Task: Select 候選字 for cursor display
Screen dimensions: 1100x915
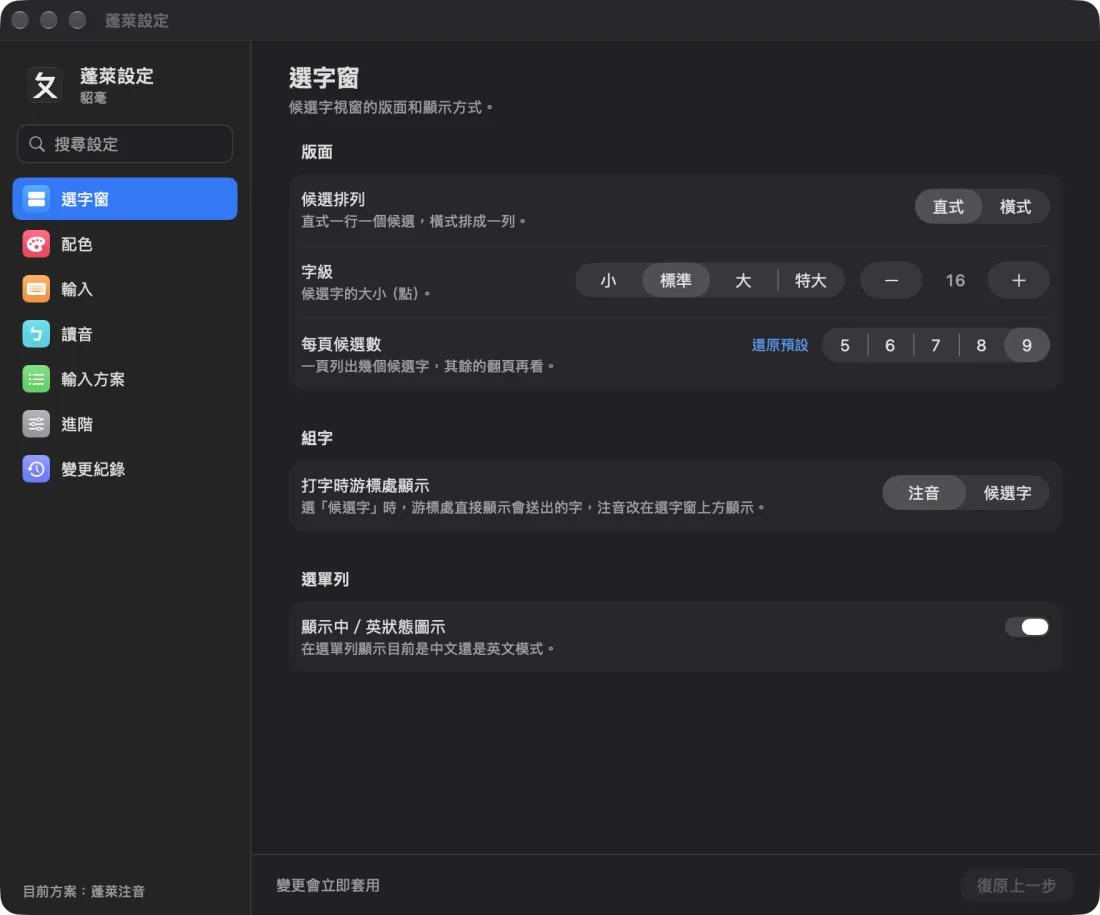Action: pyautogui.click(x=1007, y=493)
